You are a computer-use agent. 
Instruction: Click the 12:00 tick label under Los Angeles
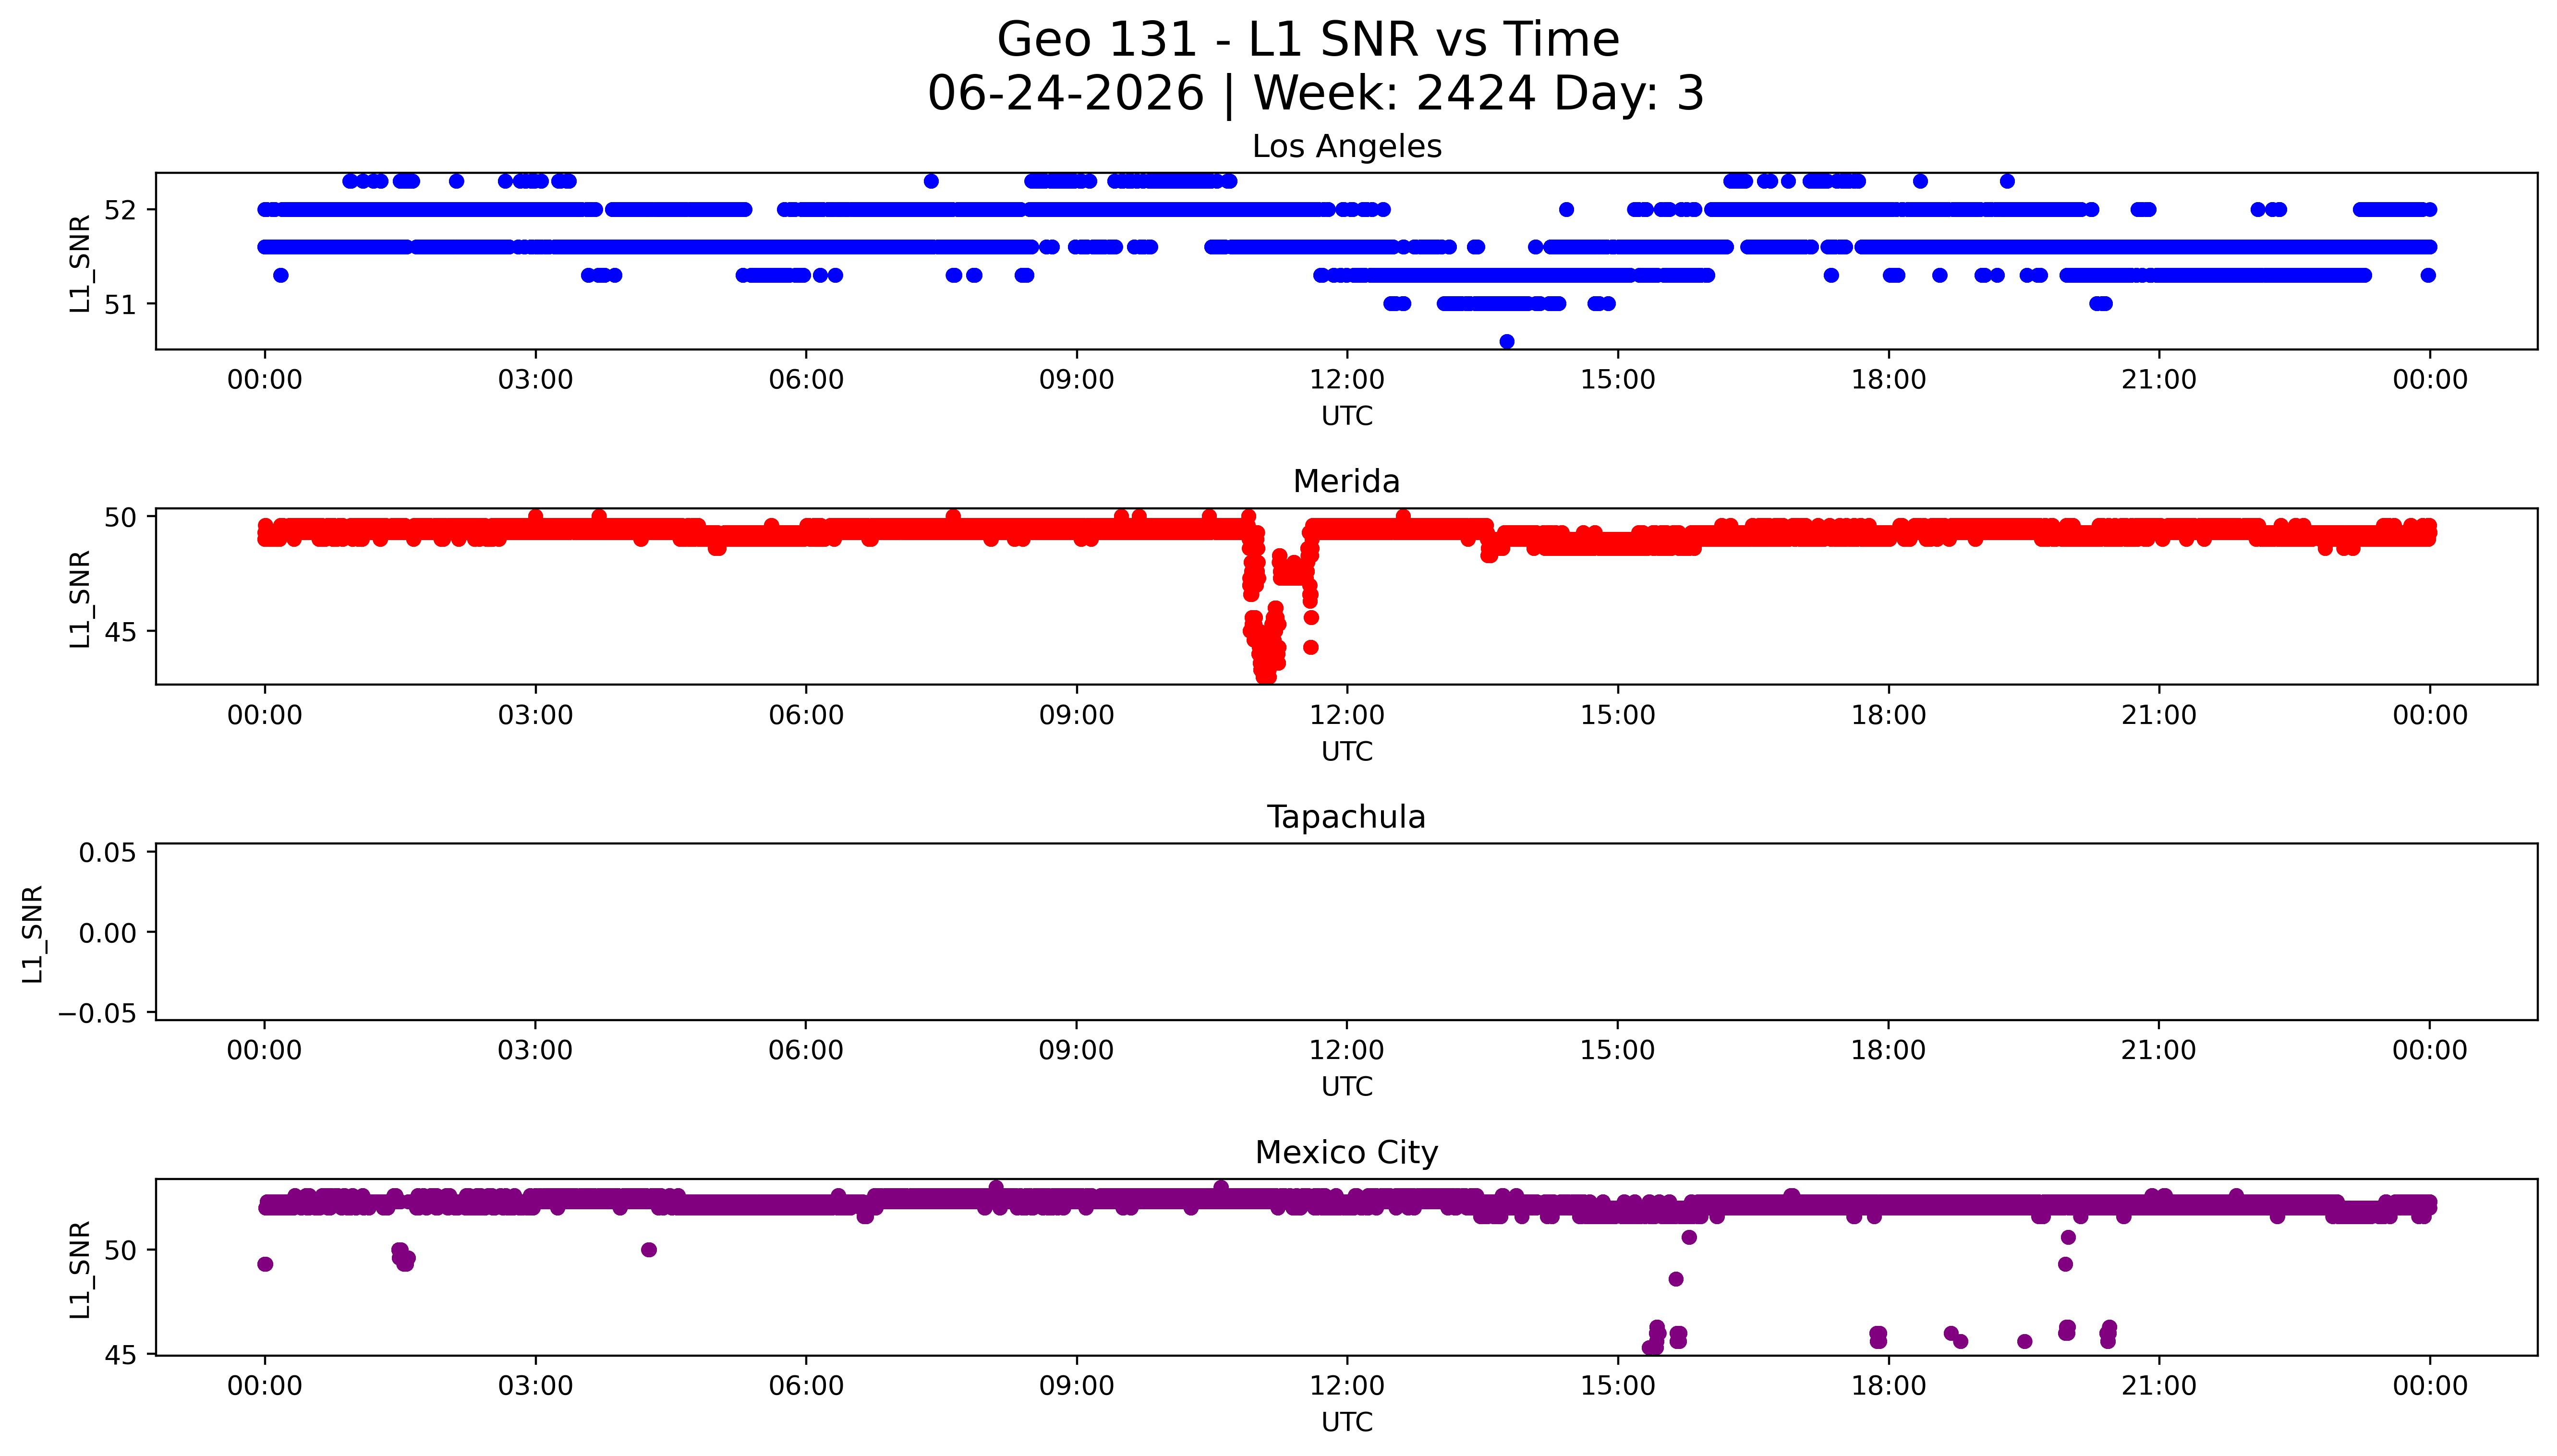[1347, 380]
